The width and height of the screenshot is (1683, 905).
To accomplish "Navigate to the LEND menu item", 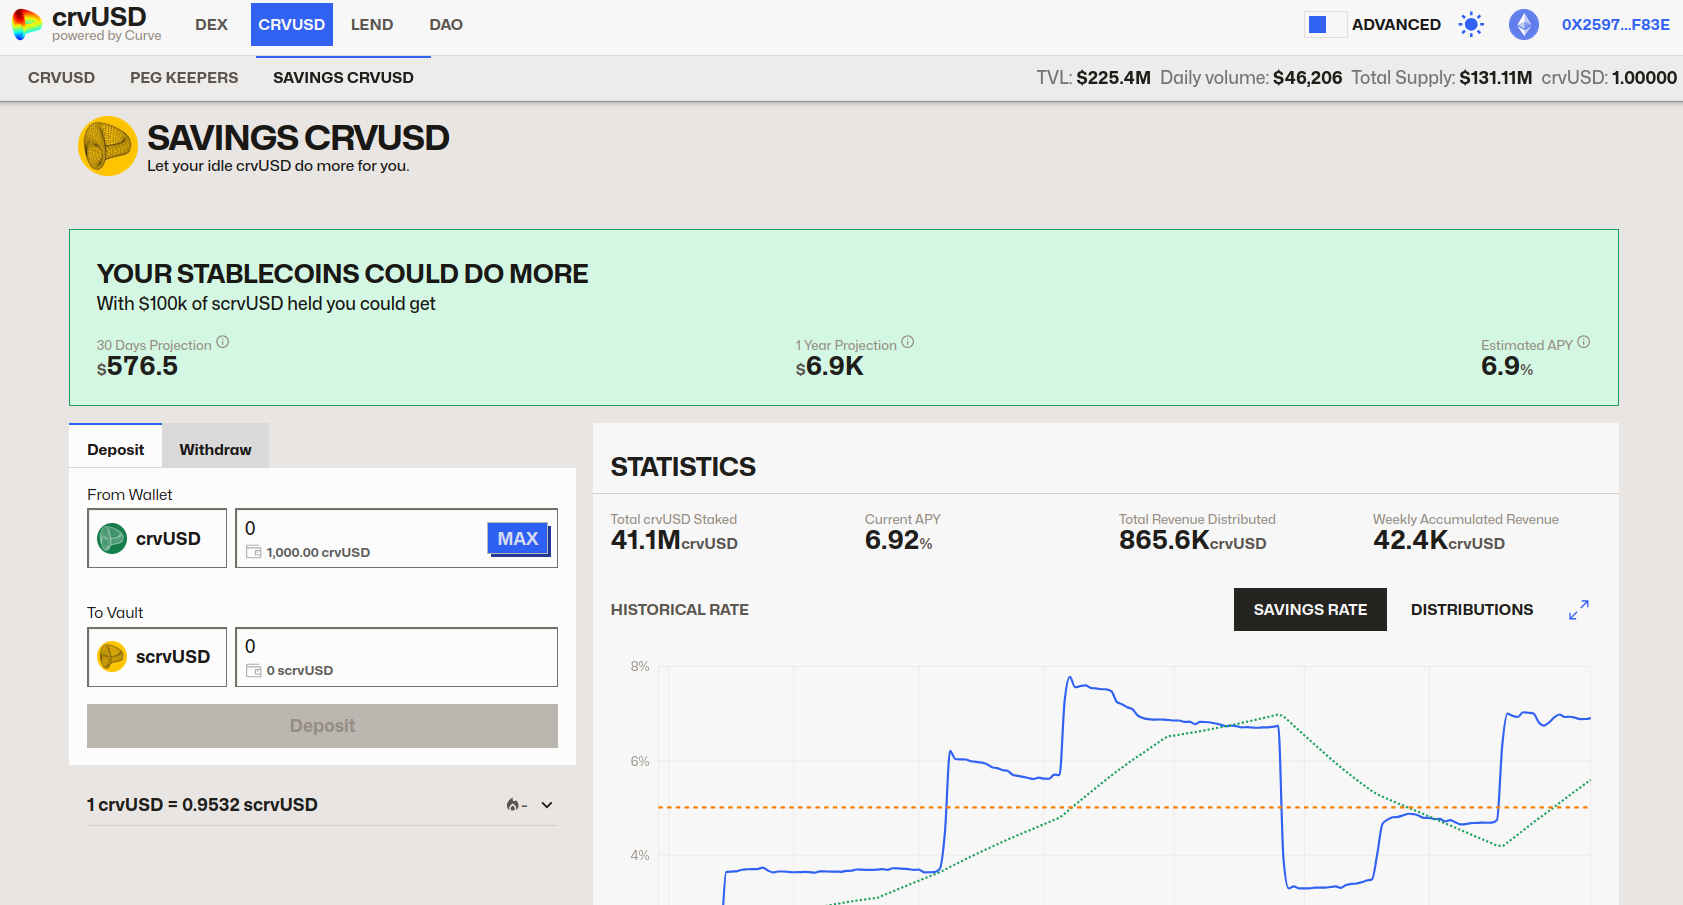I will click(371, 24).
